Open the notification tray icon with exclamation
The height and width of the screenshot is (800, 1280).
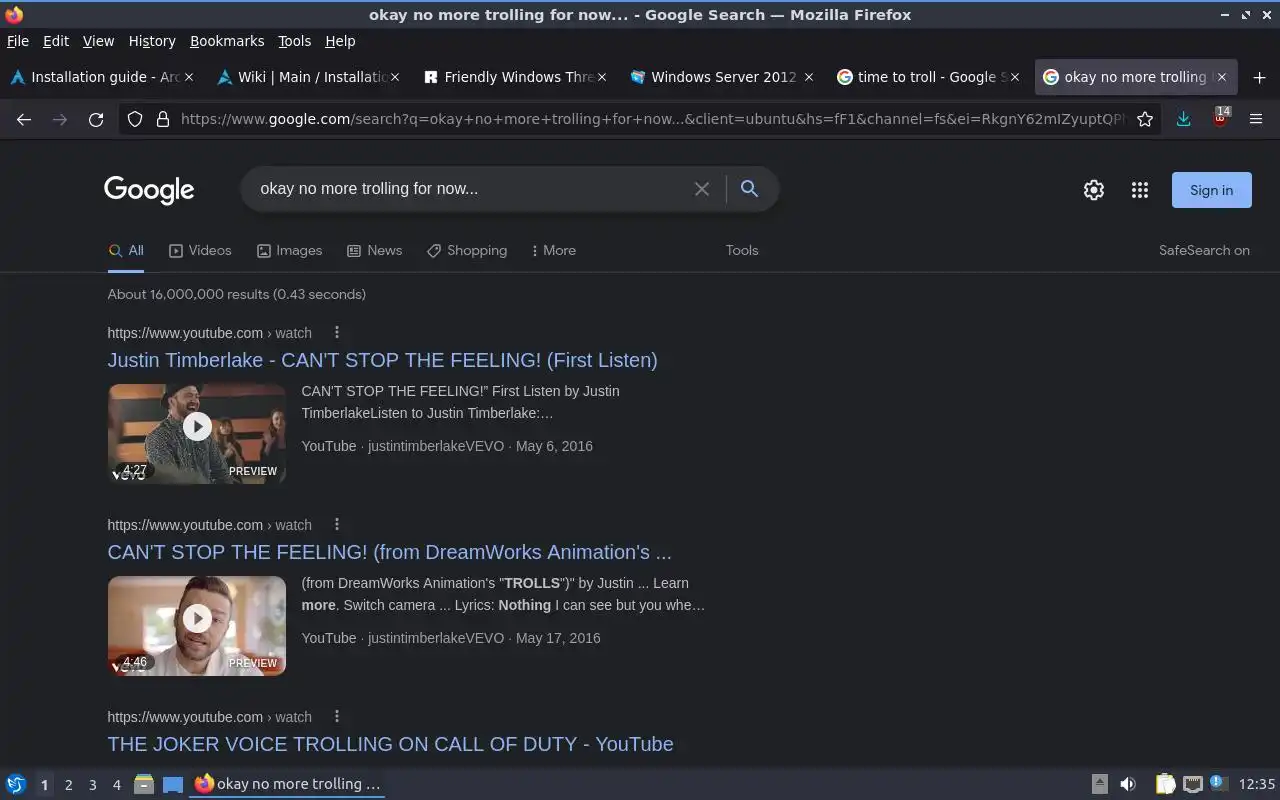pos(1218,783)
